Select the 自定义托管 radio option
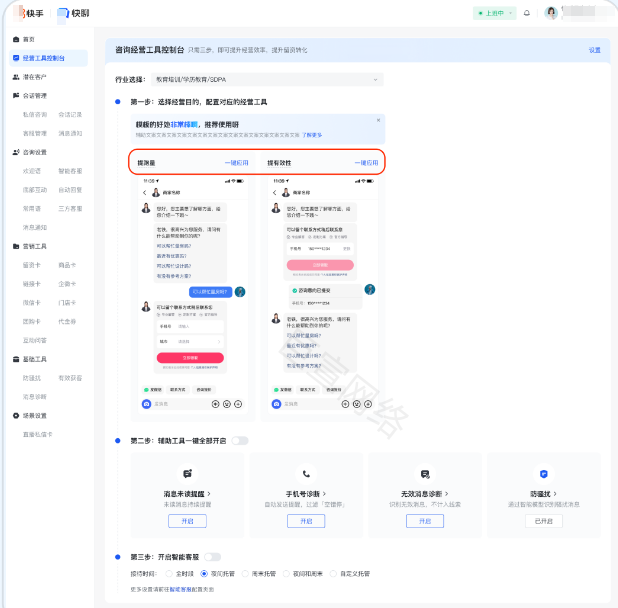 [335, 574]
